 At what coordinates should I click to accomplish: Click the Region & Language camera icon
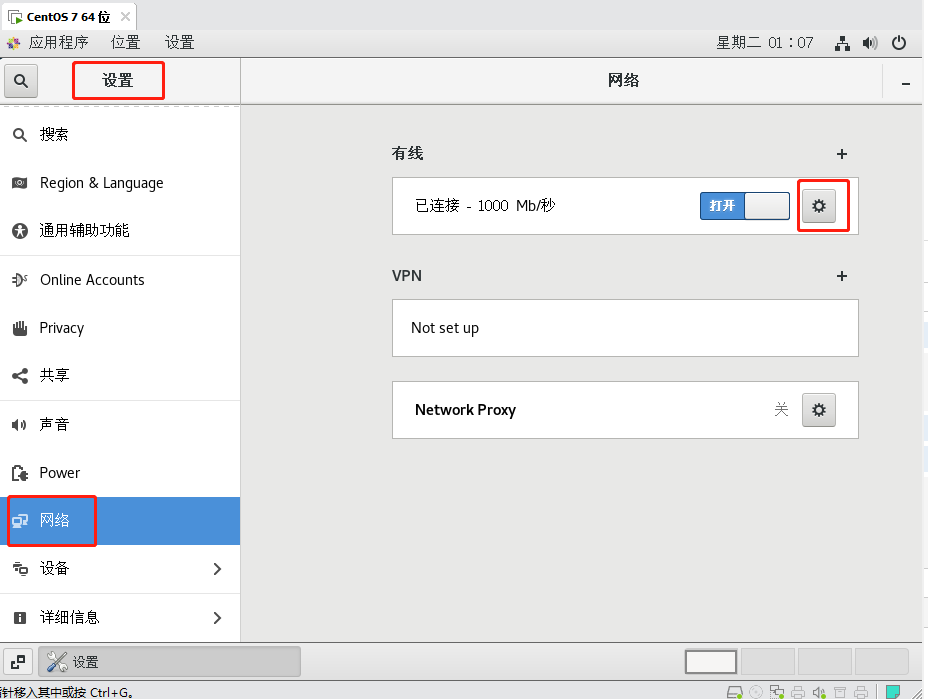click(x=20, y=183)
